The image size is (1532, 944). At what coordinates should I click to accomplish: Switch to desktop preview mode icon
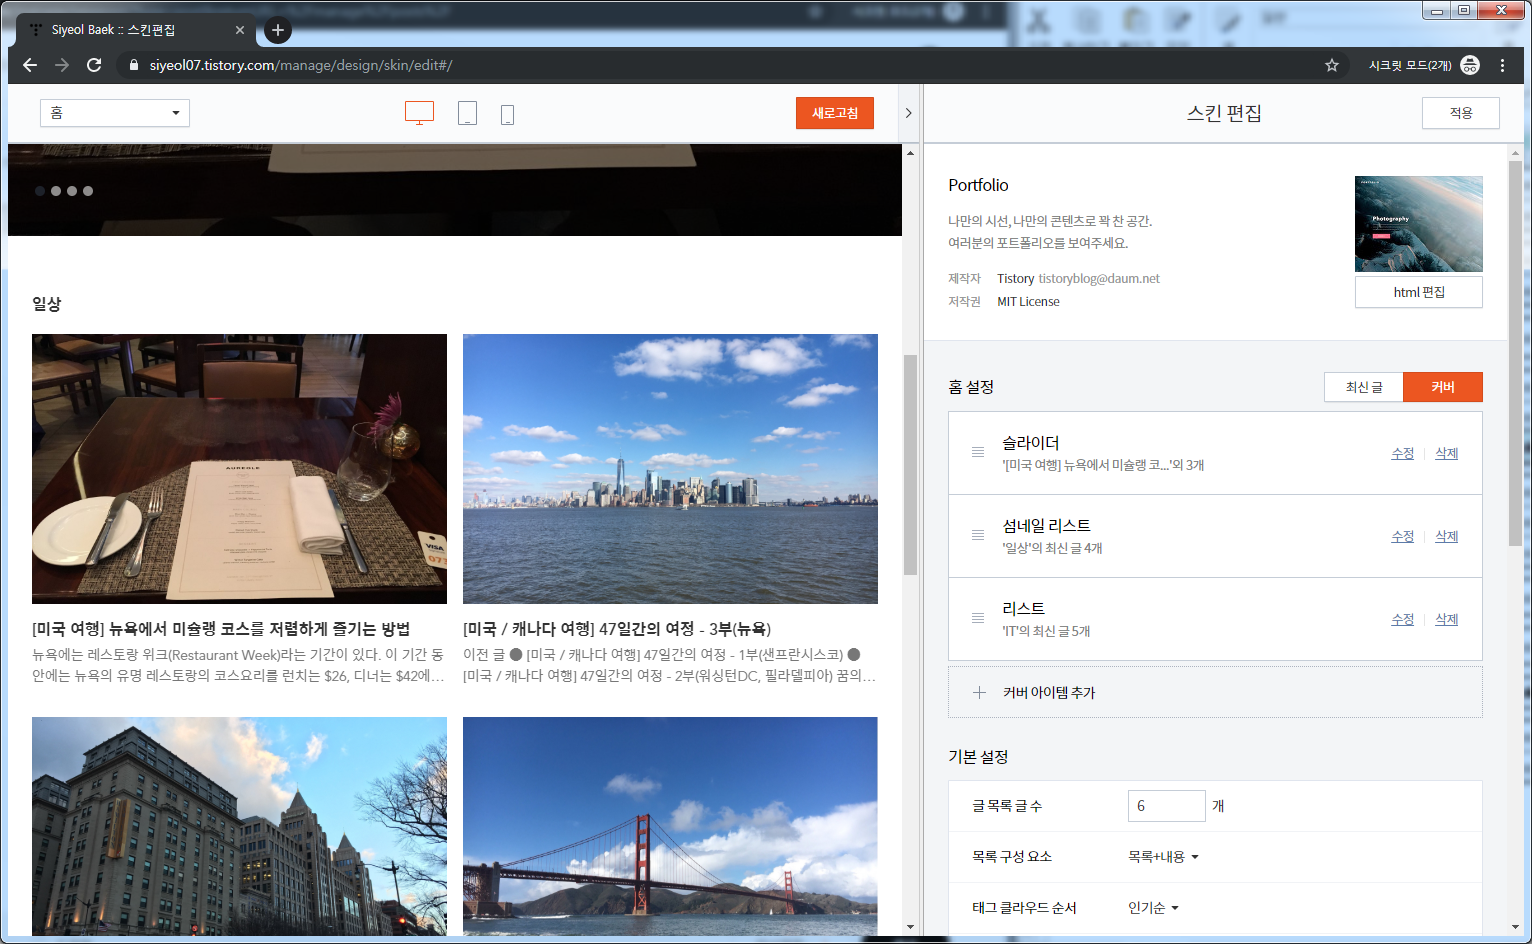coord(419,113)
